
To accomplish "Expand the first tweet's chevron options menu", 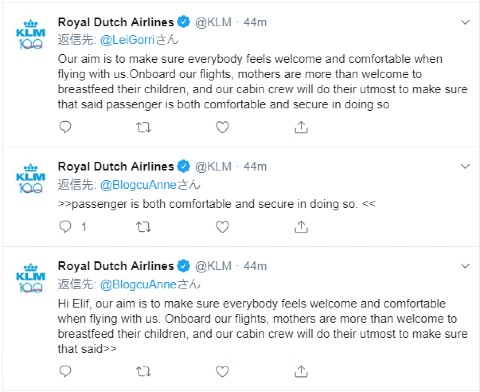I will pos(465,22).
